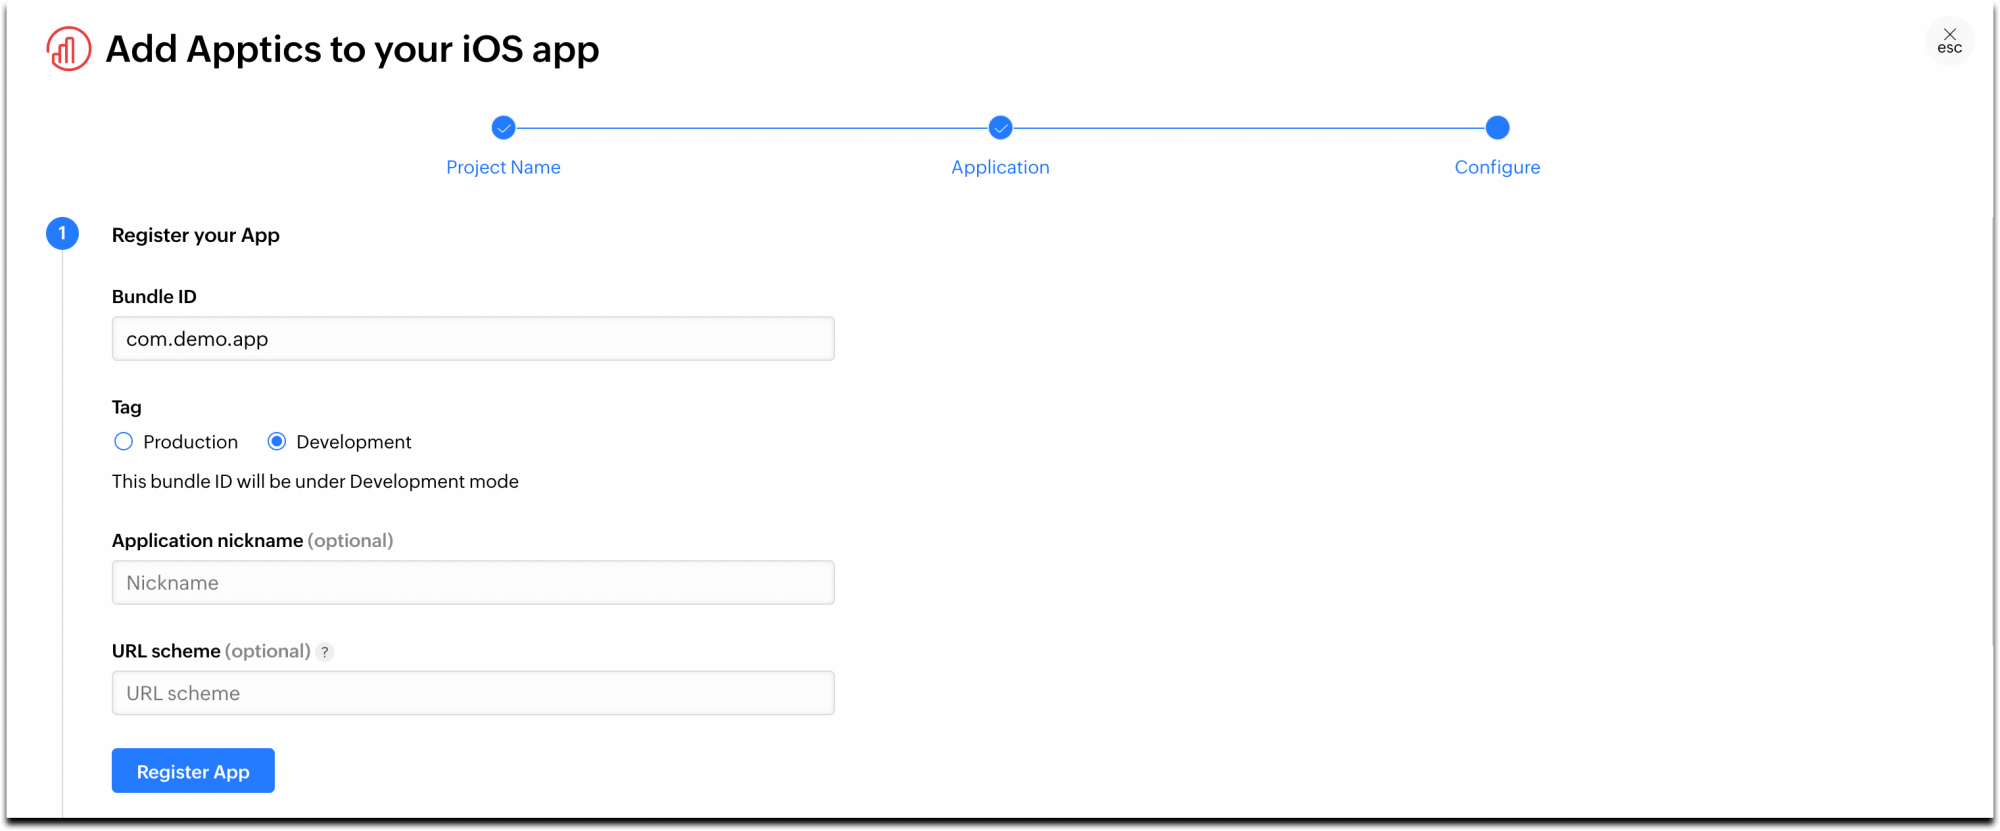Click the Project Name step checkmark
This screenshot has width=2000, height=831.
(503, 128)
